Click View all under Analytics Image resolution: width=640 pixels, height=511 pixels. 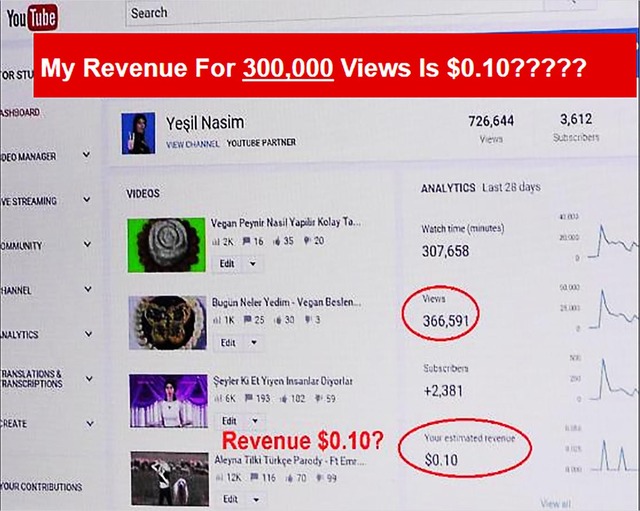pyautogui.click(x=555, y=503)
